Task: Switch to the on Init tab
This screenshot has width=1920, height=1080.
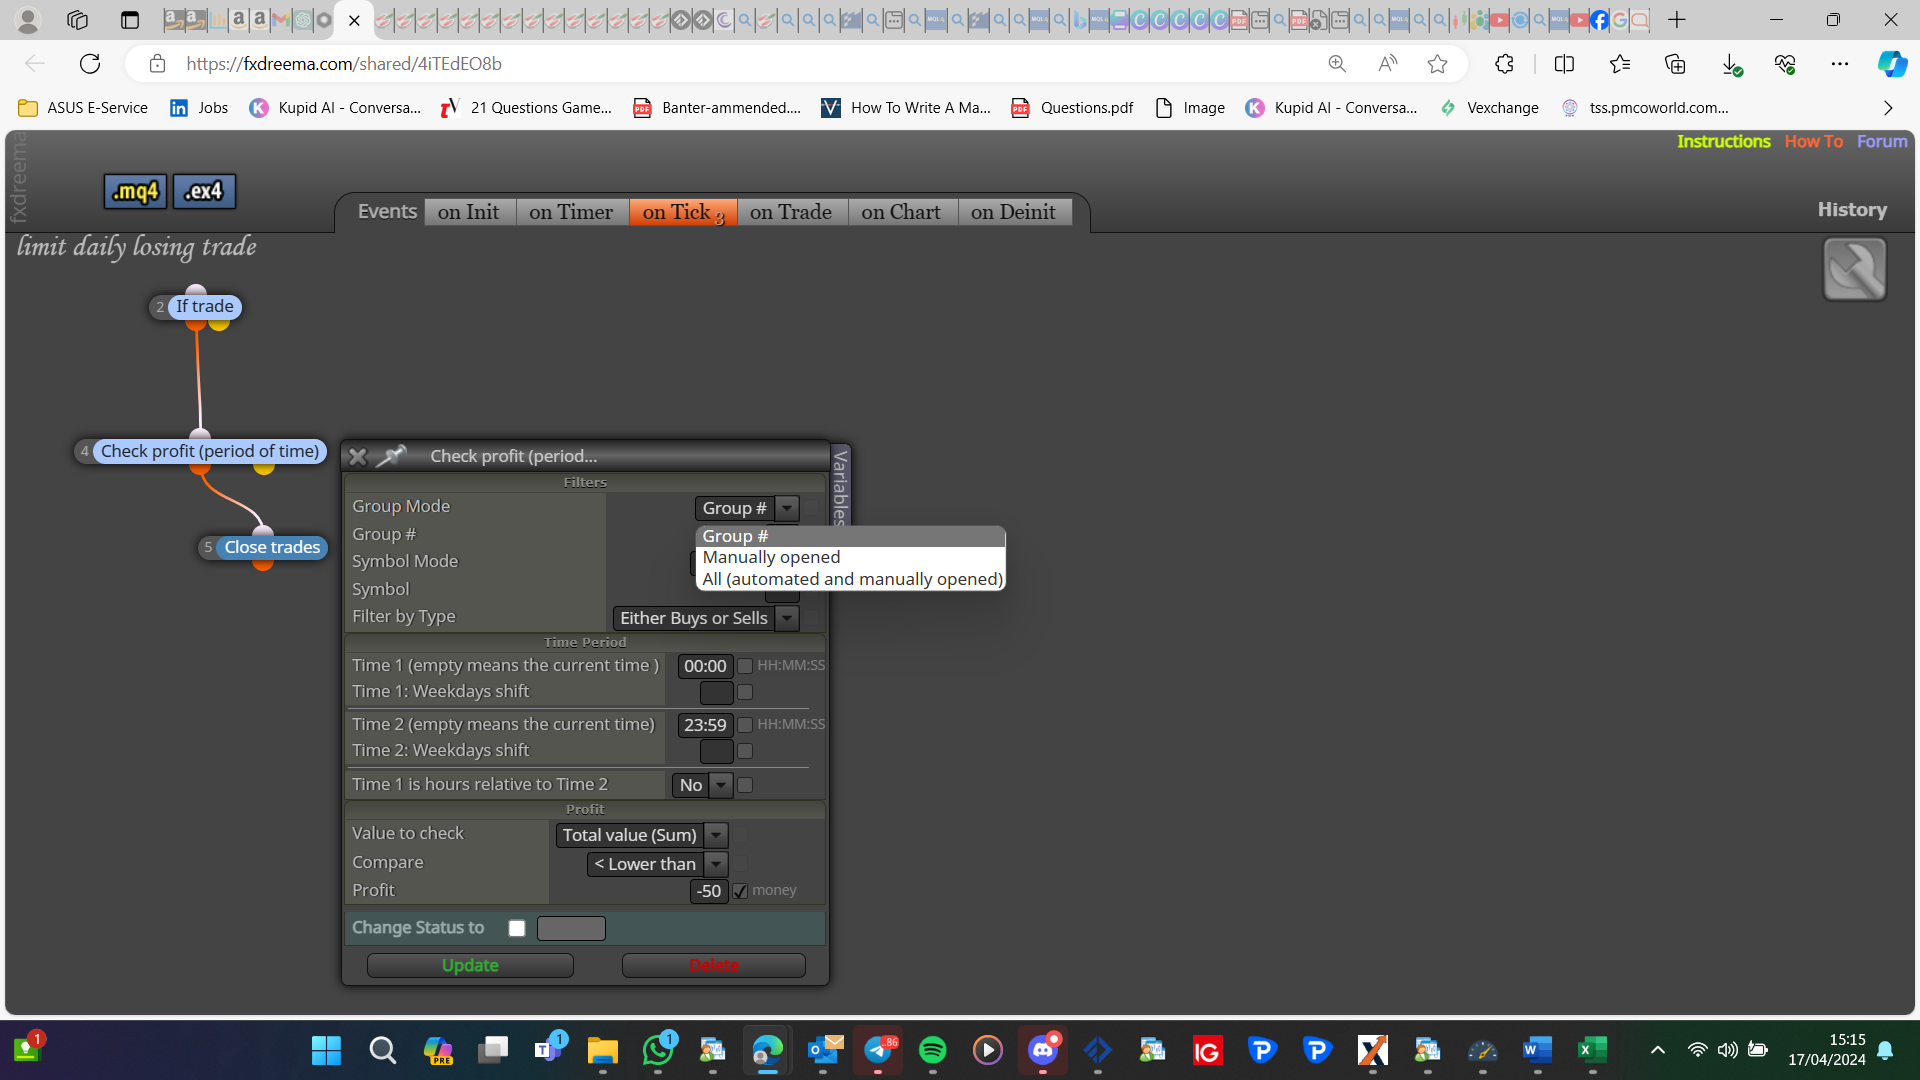Action: (x=469, y=212)
